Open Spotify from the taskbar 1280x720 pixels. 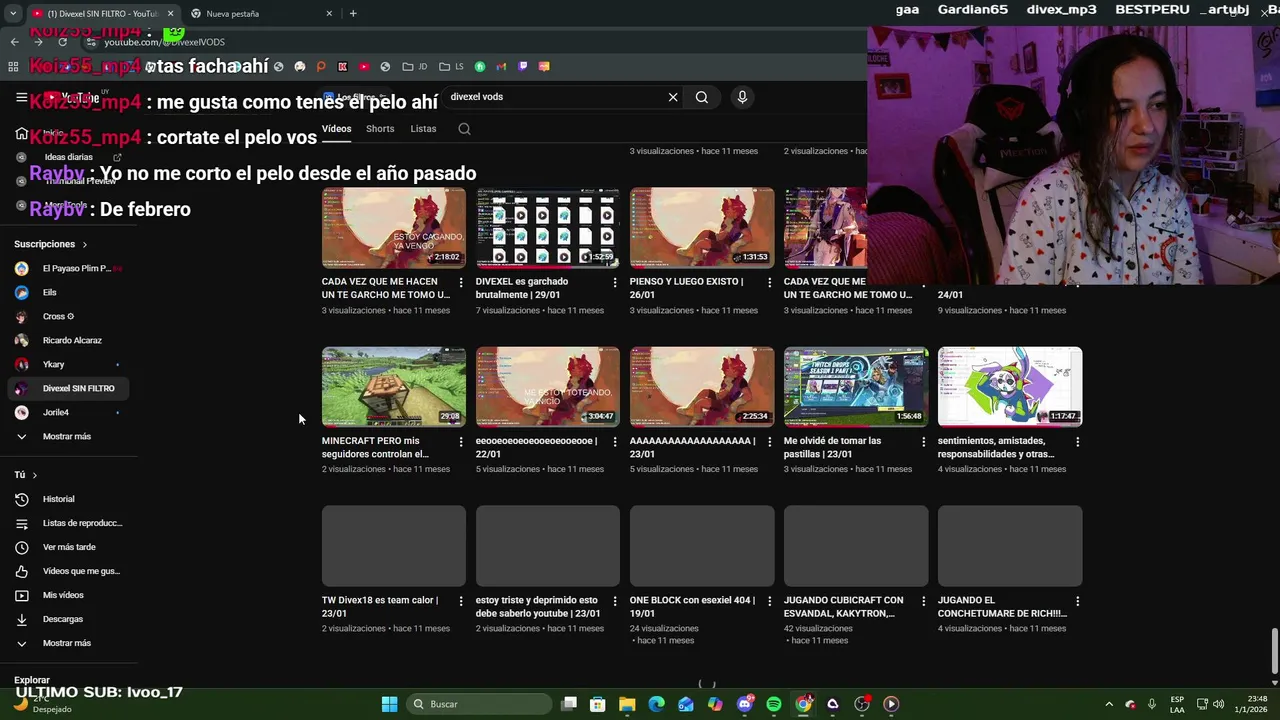tap(774, 704)
